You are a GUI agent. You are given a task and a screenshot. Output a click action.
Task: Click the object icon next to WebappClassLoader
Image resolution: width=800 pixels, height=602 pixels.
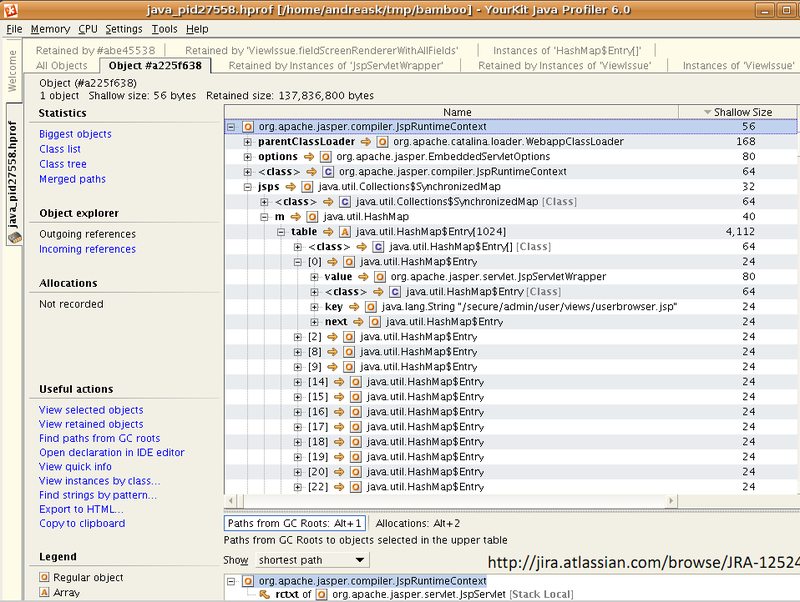pyautogui.click(x=382, y=142)
